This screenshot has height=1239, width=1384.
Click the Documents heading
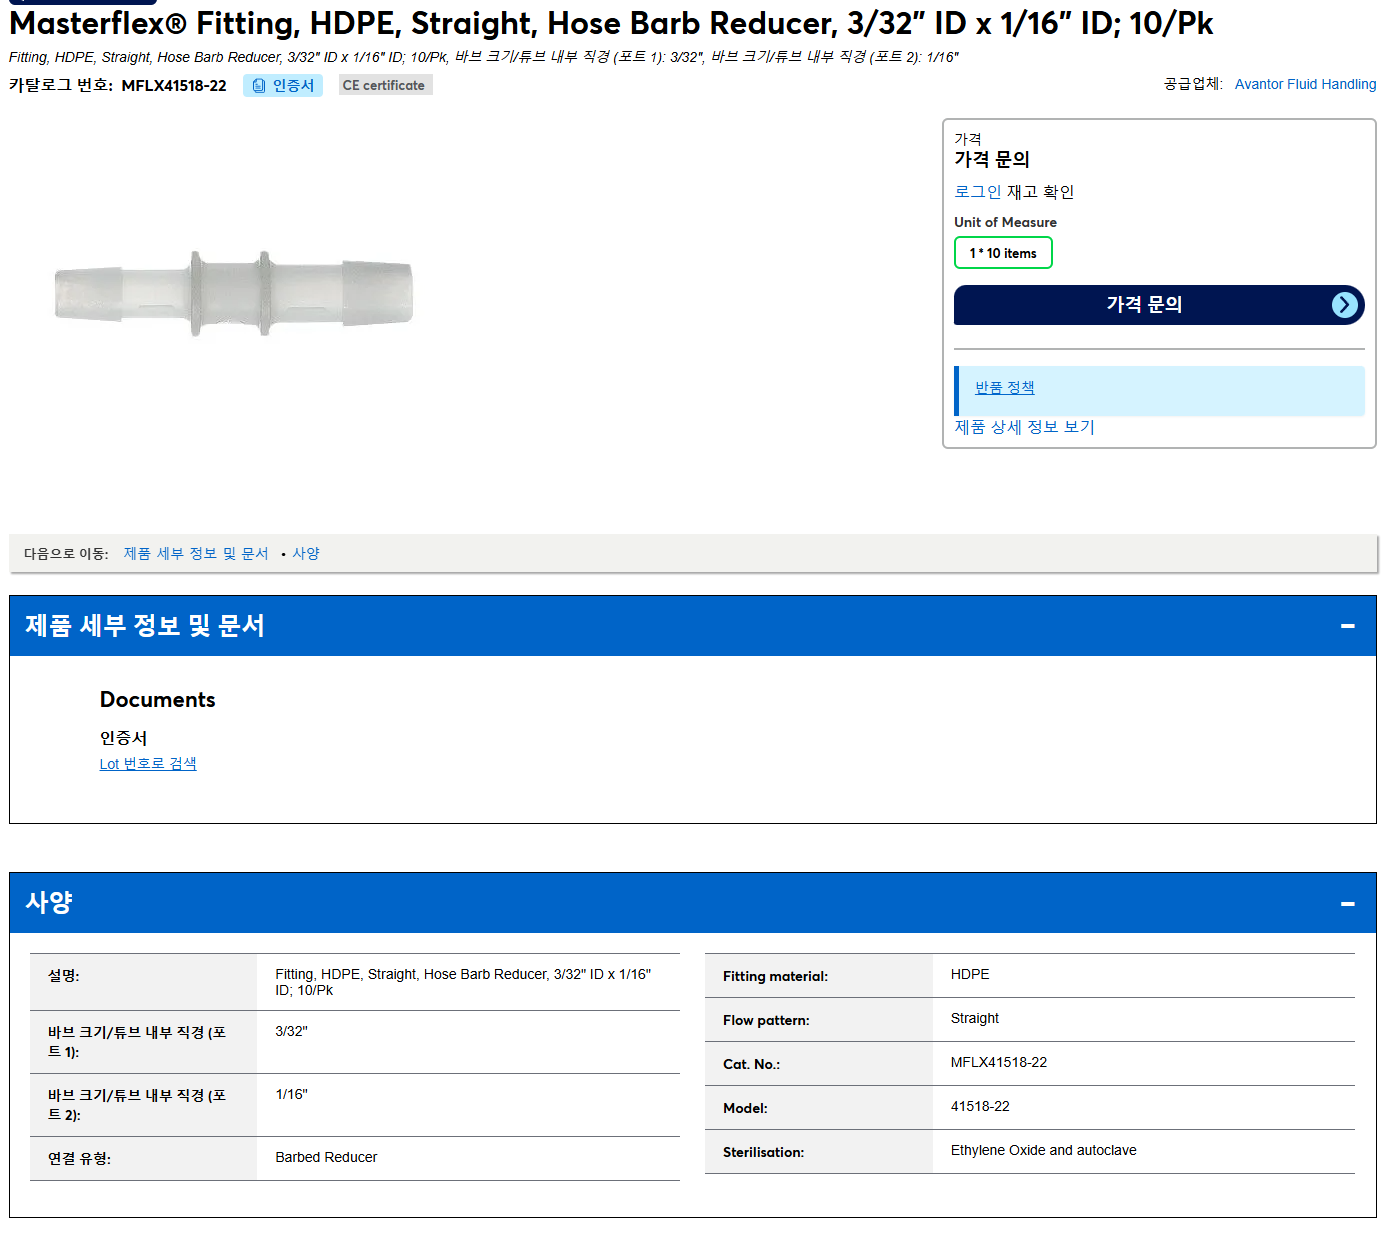point(158,700)
